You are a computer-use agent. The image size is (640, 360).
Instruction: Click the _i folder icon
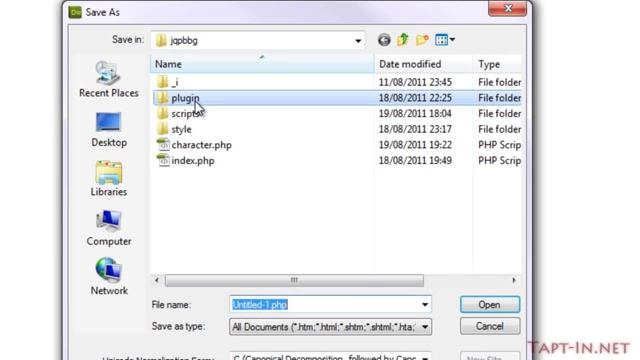pyautogui.click(x=162, y=82)
